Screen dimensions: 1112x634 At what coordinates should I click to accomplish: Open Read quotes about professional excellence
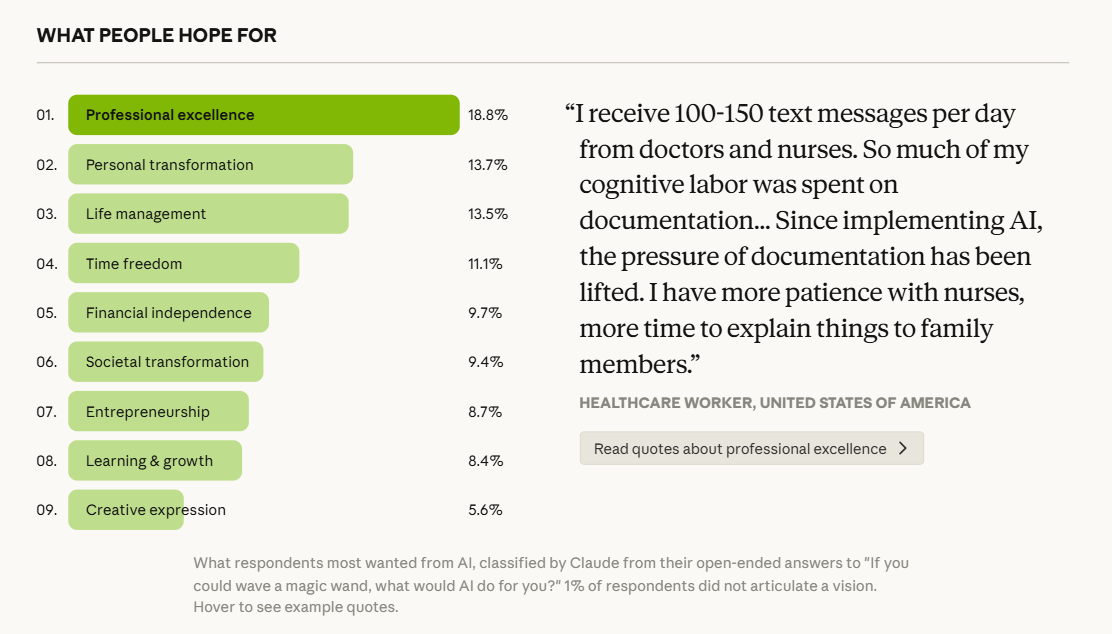pos(740,449)
